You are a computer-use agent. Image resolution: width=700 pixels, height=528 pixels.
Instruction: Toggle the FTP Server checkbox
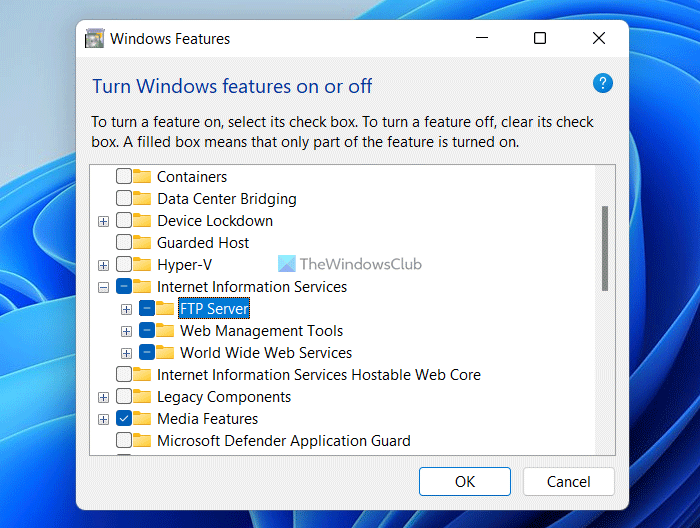[147, 308]
